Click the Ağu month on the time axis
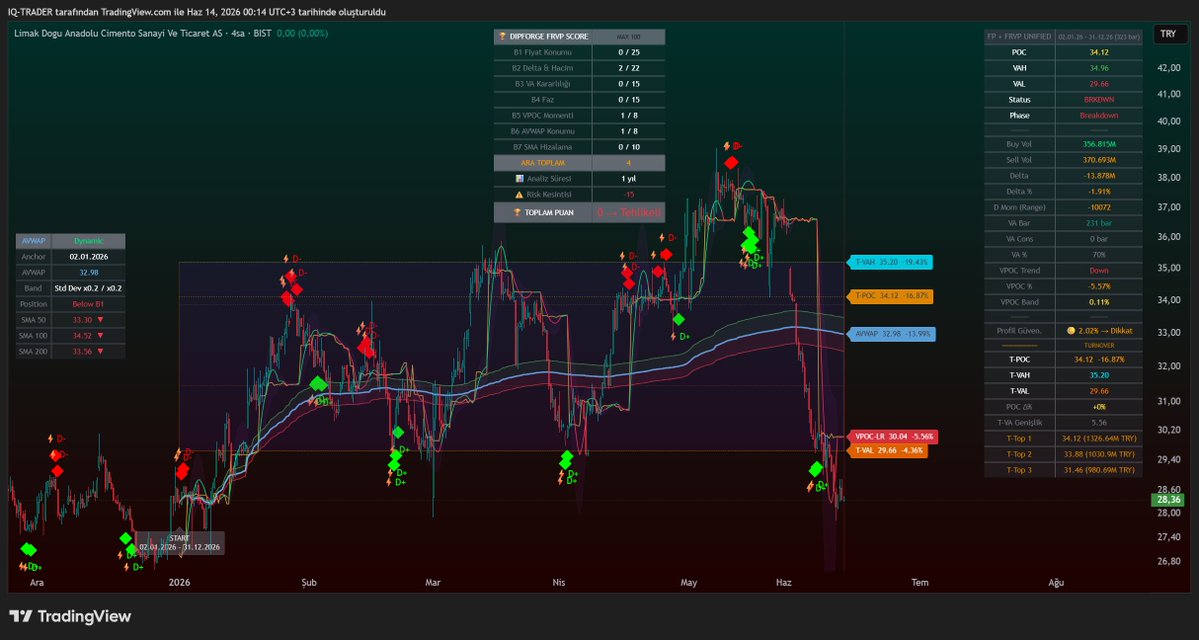 click(x=1056, y=583)
